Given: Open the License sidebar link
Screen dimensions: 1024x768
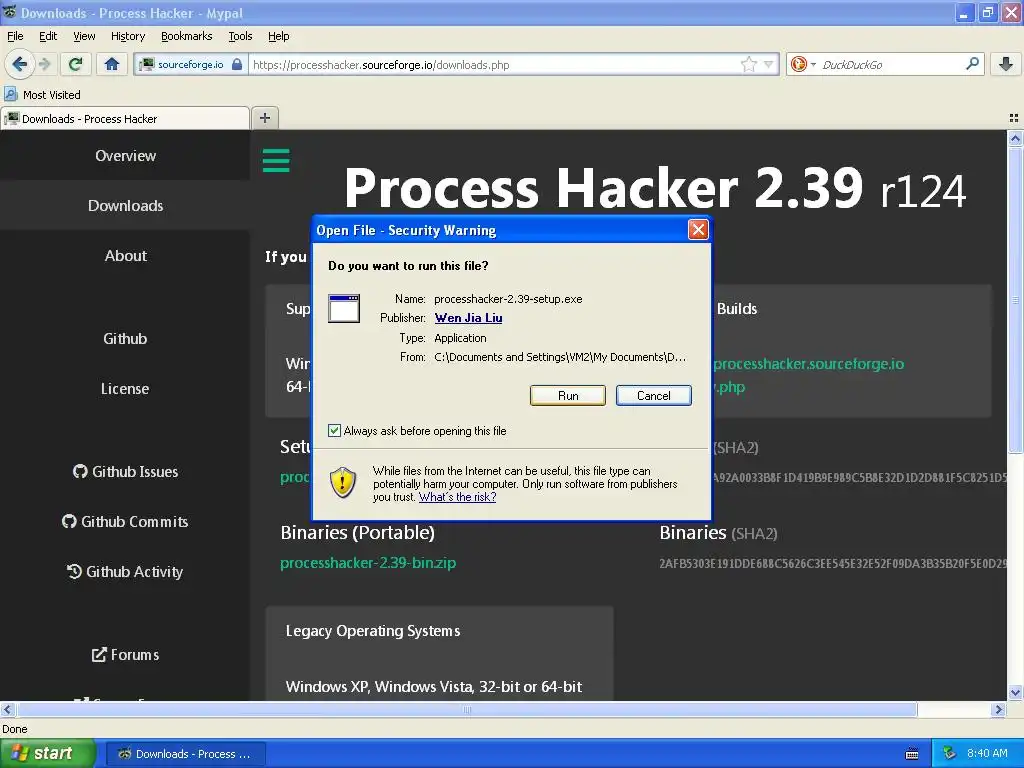Looking at the screenshot, I should pos(125,389).
